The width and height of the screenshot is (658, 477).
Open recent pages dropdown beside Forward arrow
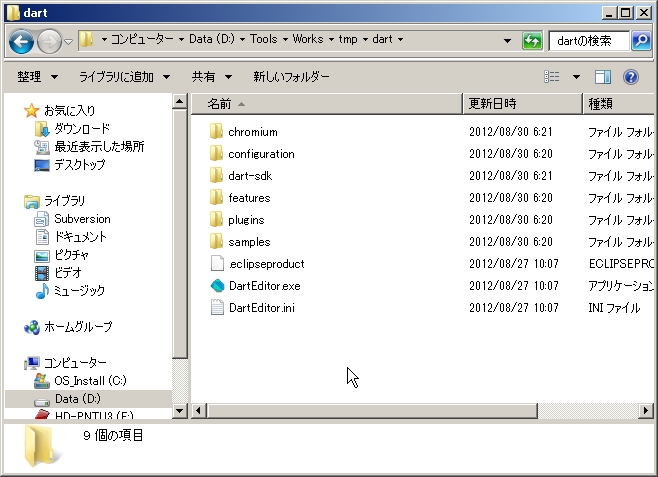coord(68,42)
